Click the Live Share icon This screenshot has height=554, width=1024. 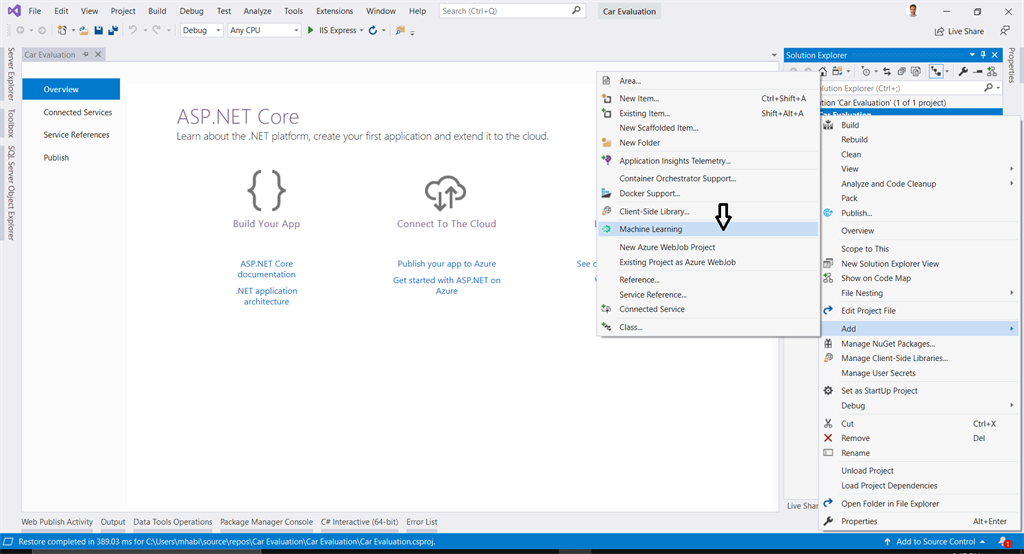[x=939, y=31]
